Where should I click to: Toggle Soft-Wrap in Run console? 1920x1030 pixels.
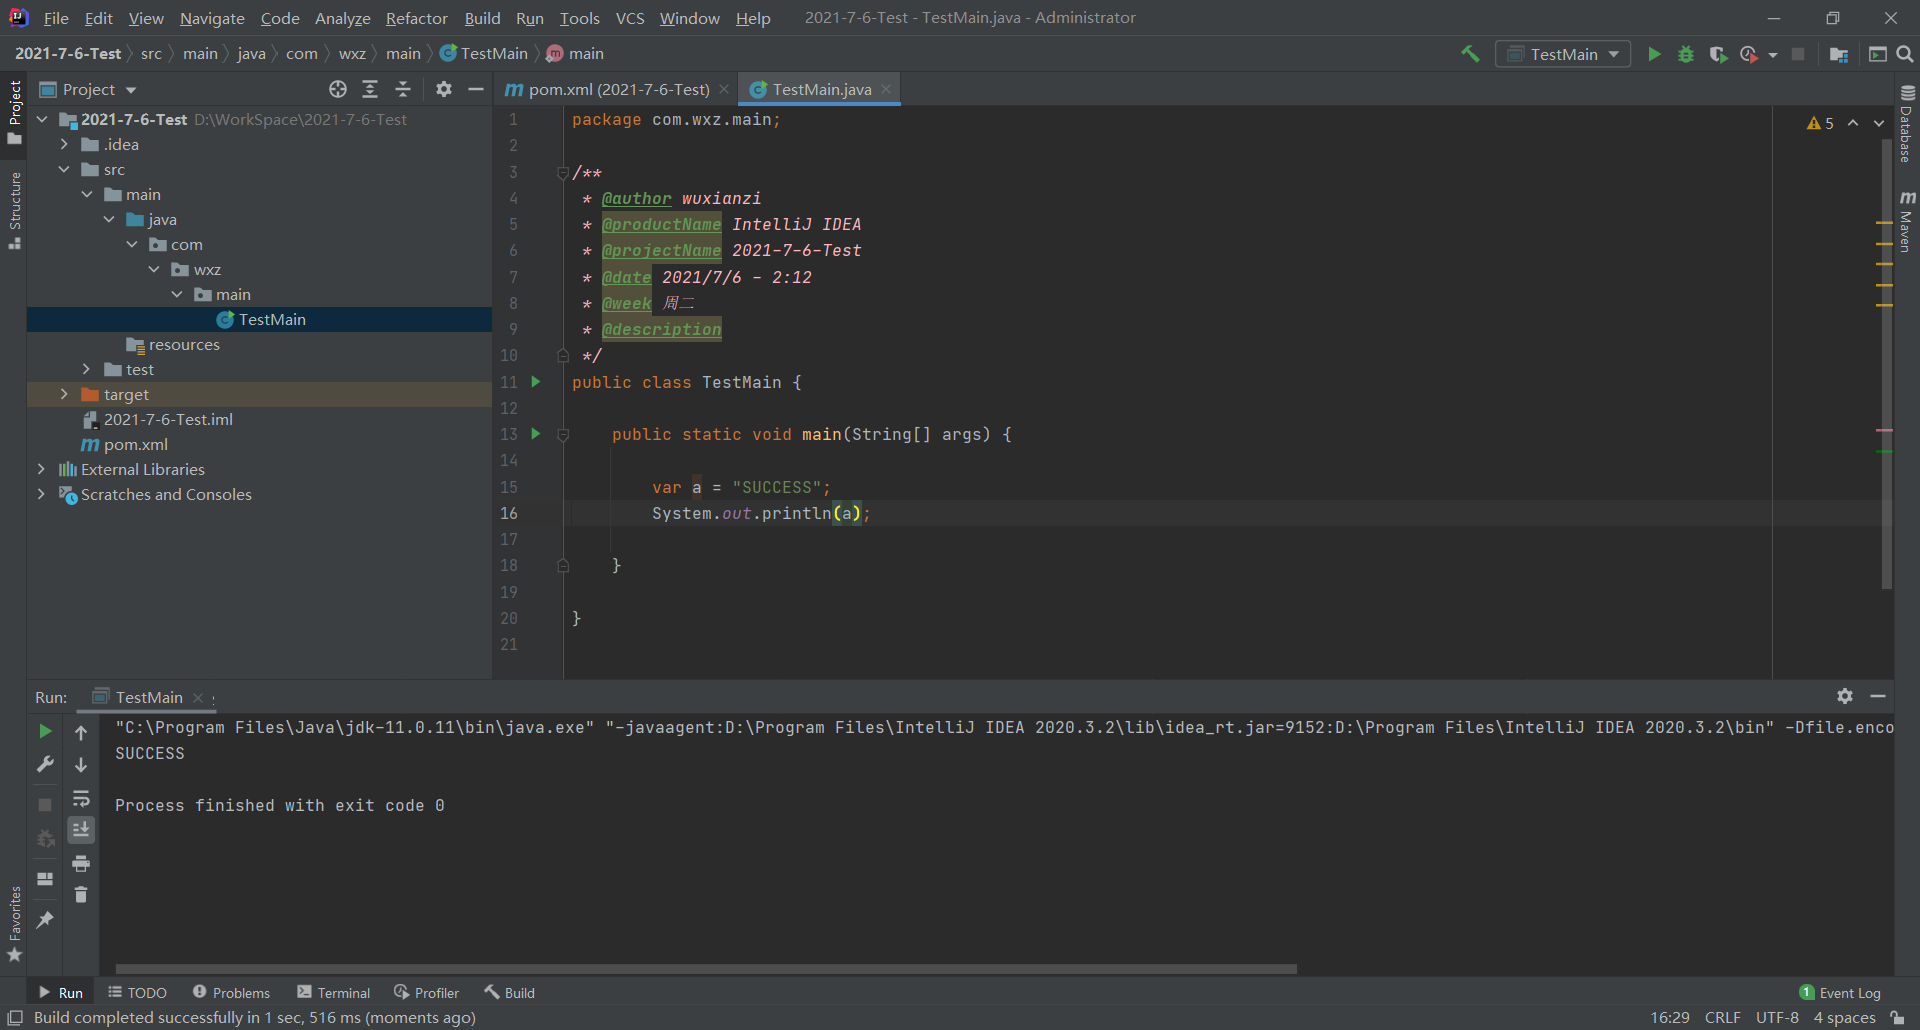tap(81, 798)
